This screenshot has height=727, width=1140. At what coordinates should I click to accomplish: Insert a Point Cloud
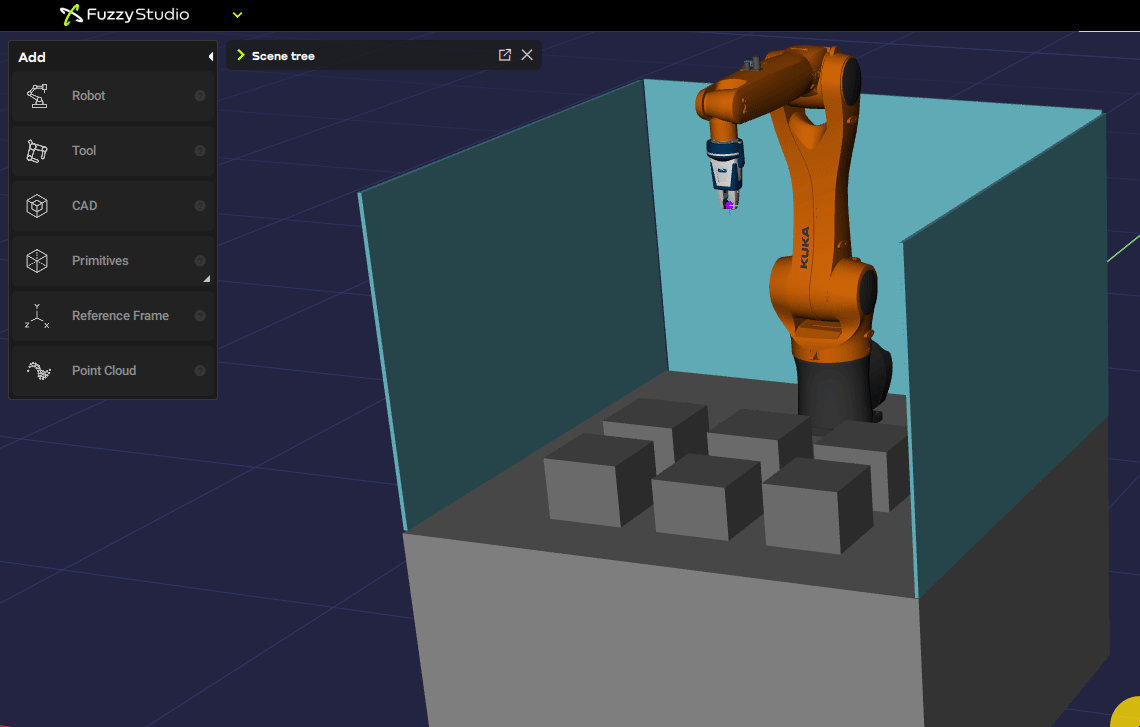click(113, 371)
